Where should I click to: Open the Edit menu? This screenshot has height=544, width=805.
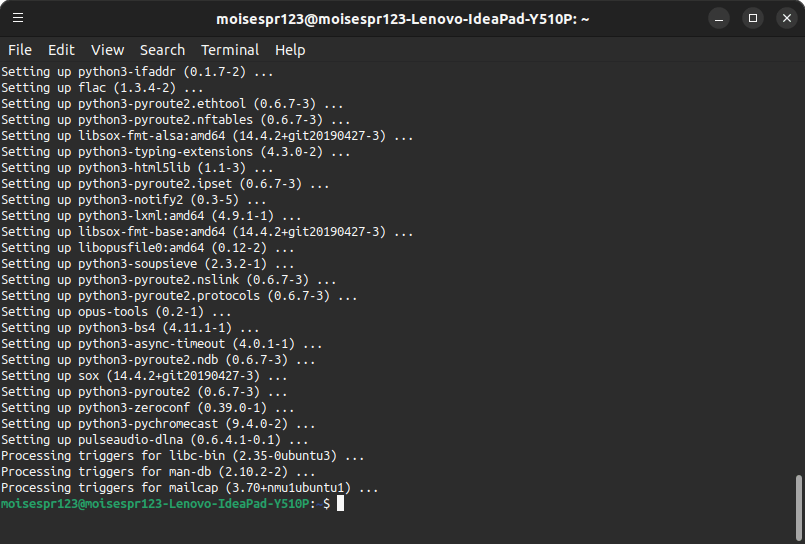tap(61, 50)
